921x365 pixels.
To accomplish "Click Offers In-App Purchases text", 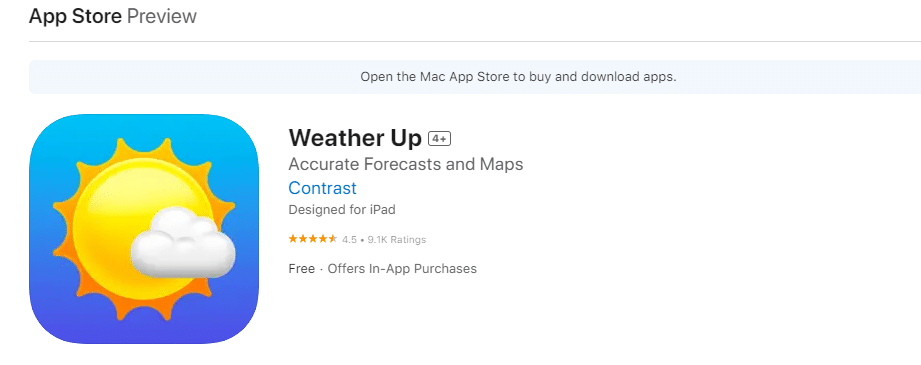I will [402, 269].
